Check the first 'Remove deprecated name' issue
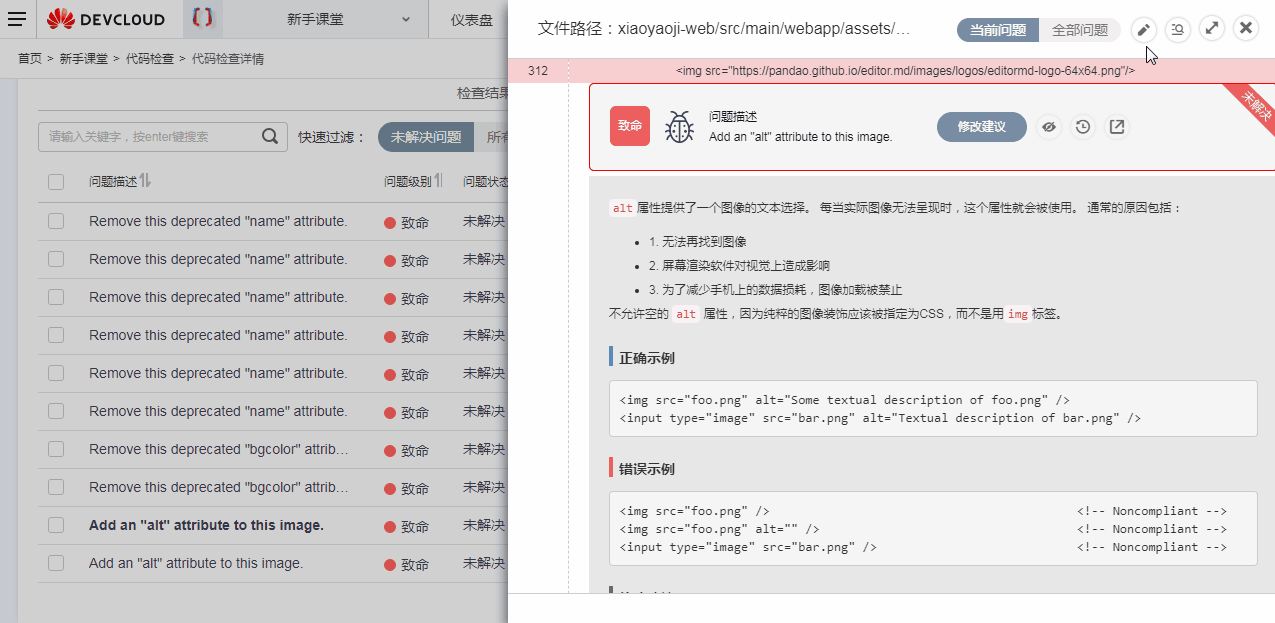Screen dimensions: 1275x623 55,221
